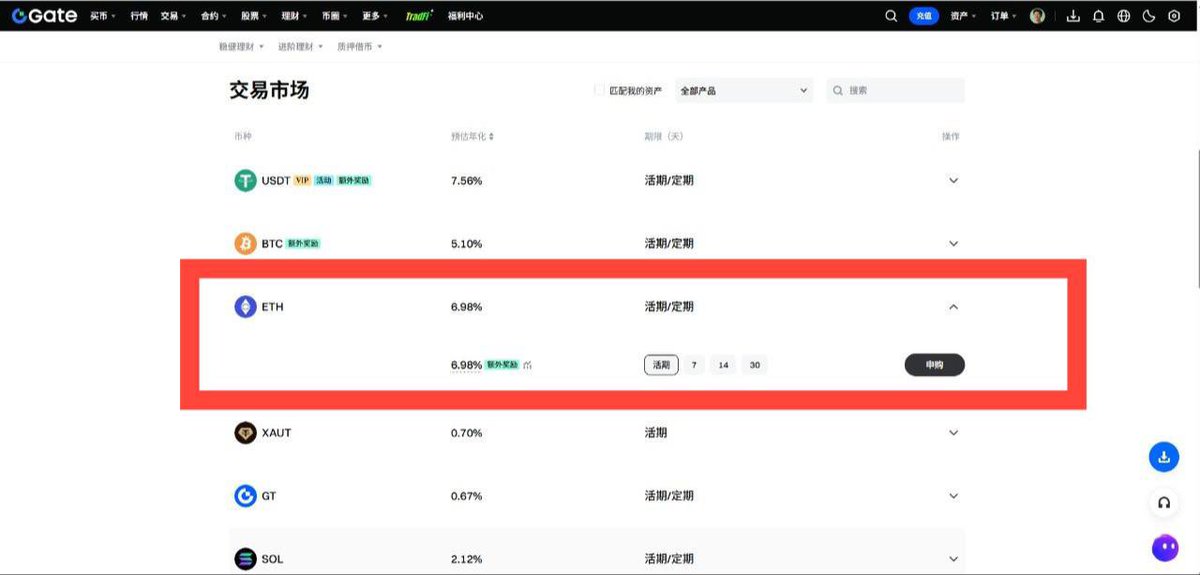Open the 更多 menu
The height and width of the screenshot is (575, 1200).
377,16
